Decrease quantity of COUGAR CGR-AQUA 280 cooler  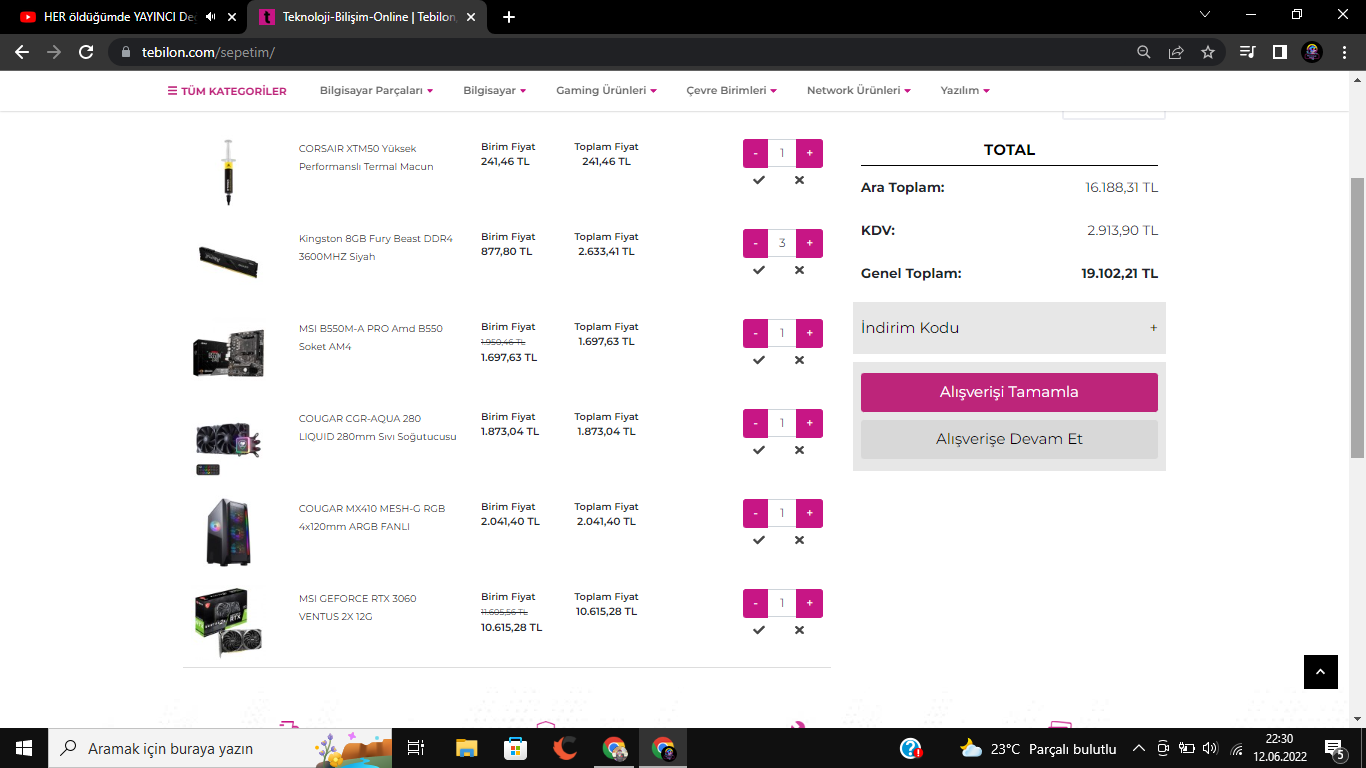pos(756,423)
